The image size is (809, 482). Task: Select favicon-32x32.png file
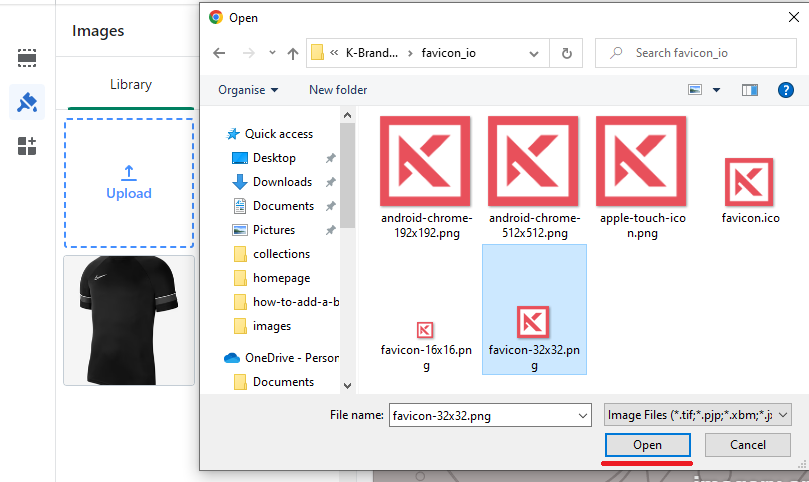(534, 310)
